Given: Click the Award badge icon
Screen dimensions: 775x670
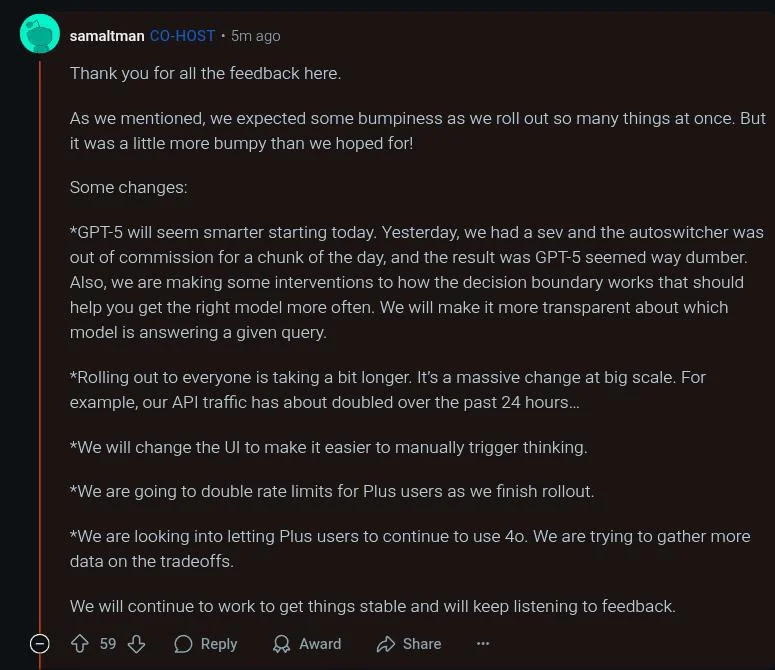Looking at the screenshot, I should pyautogui.click(x=283, y=644).
